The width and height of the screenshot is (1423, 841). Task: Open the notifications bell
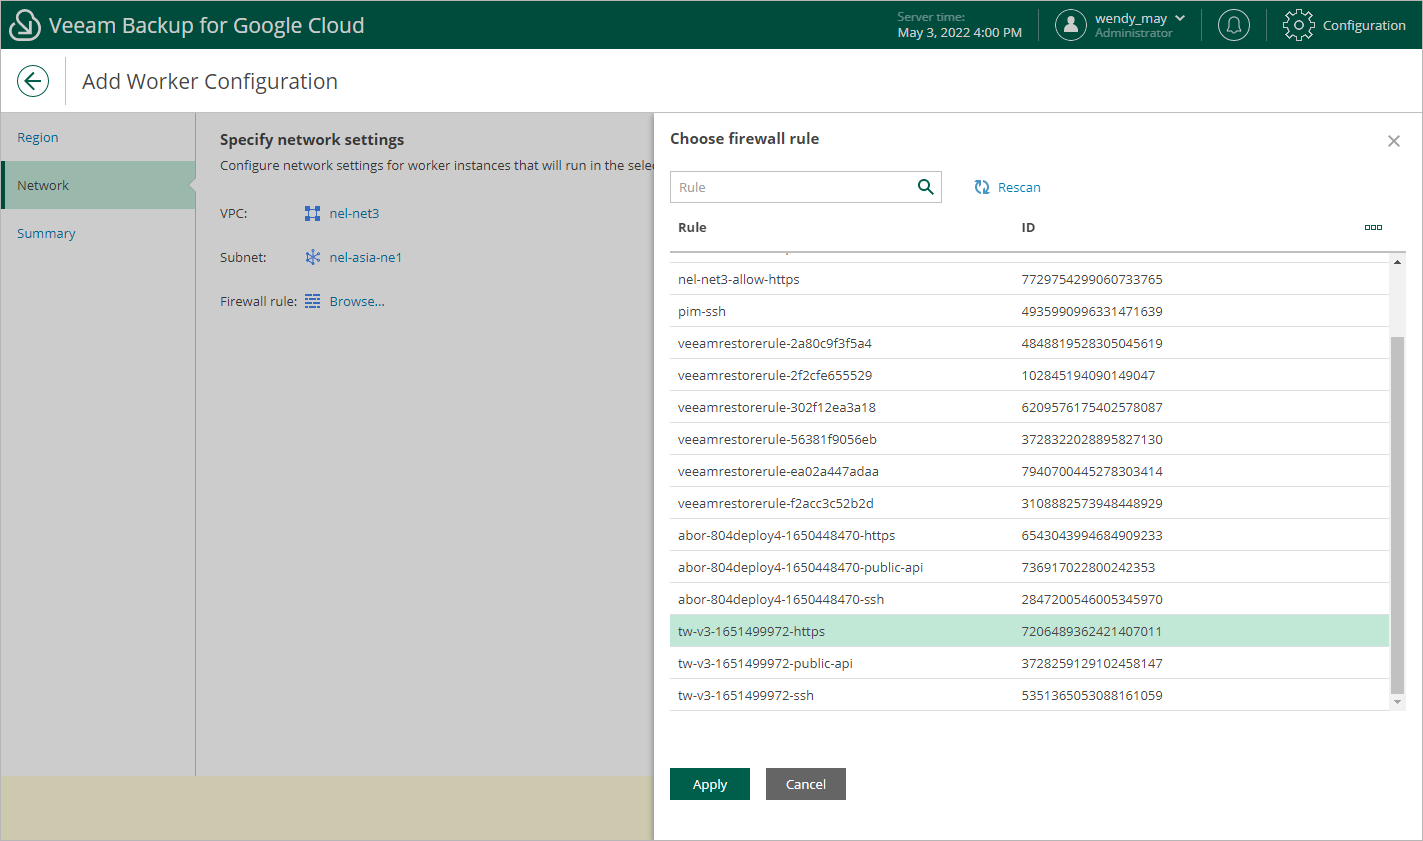1234,25
